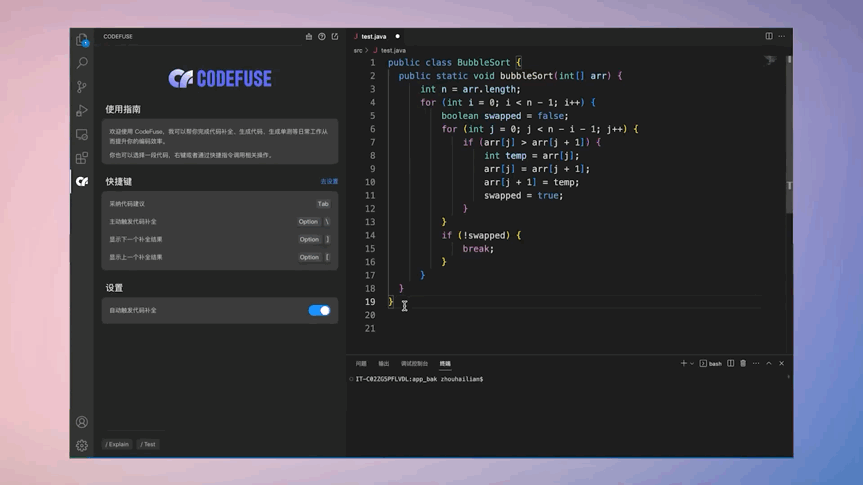
Task: Click the 'int n = arr.length;' line
Action: click(470, 89)
